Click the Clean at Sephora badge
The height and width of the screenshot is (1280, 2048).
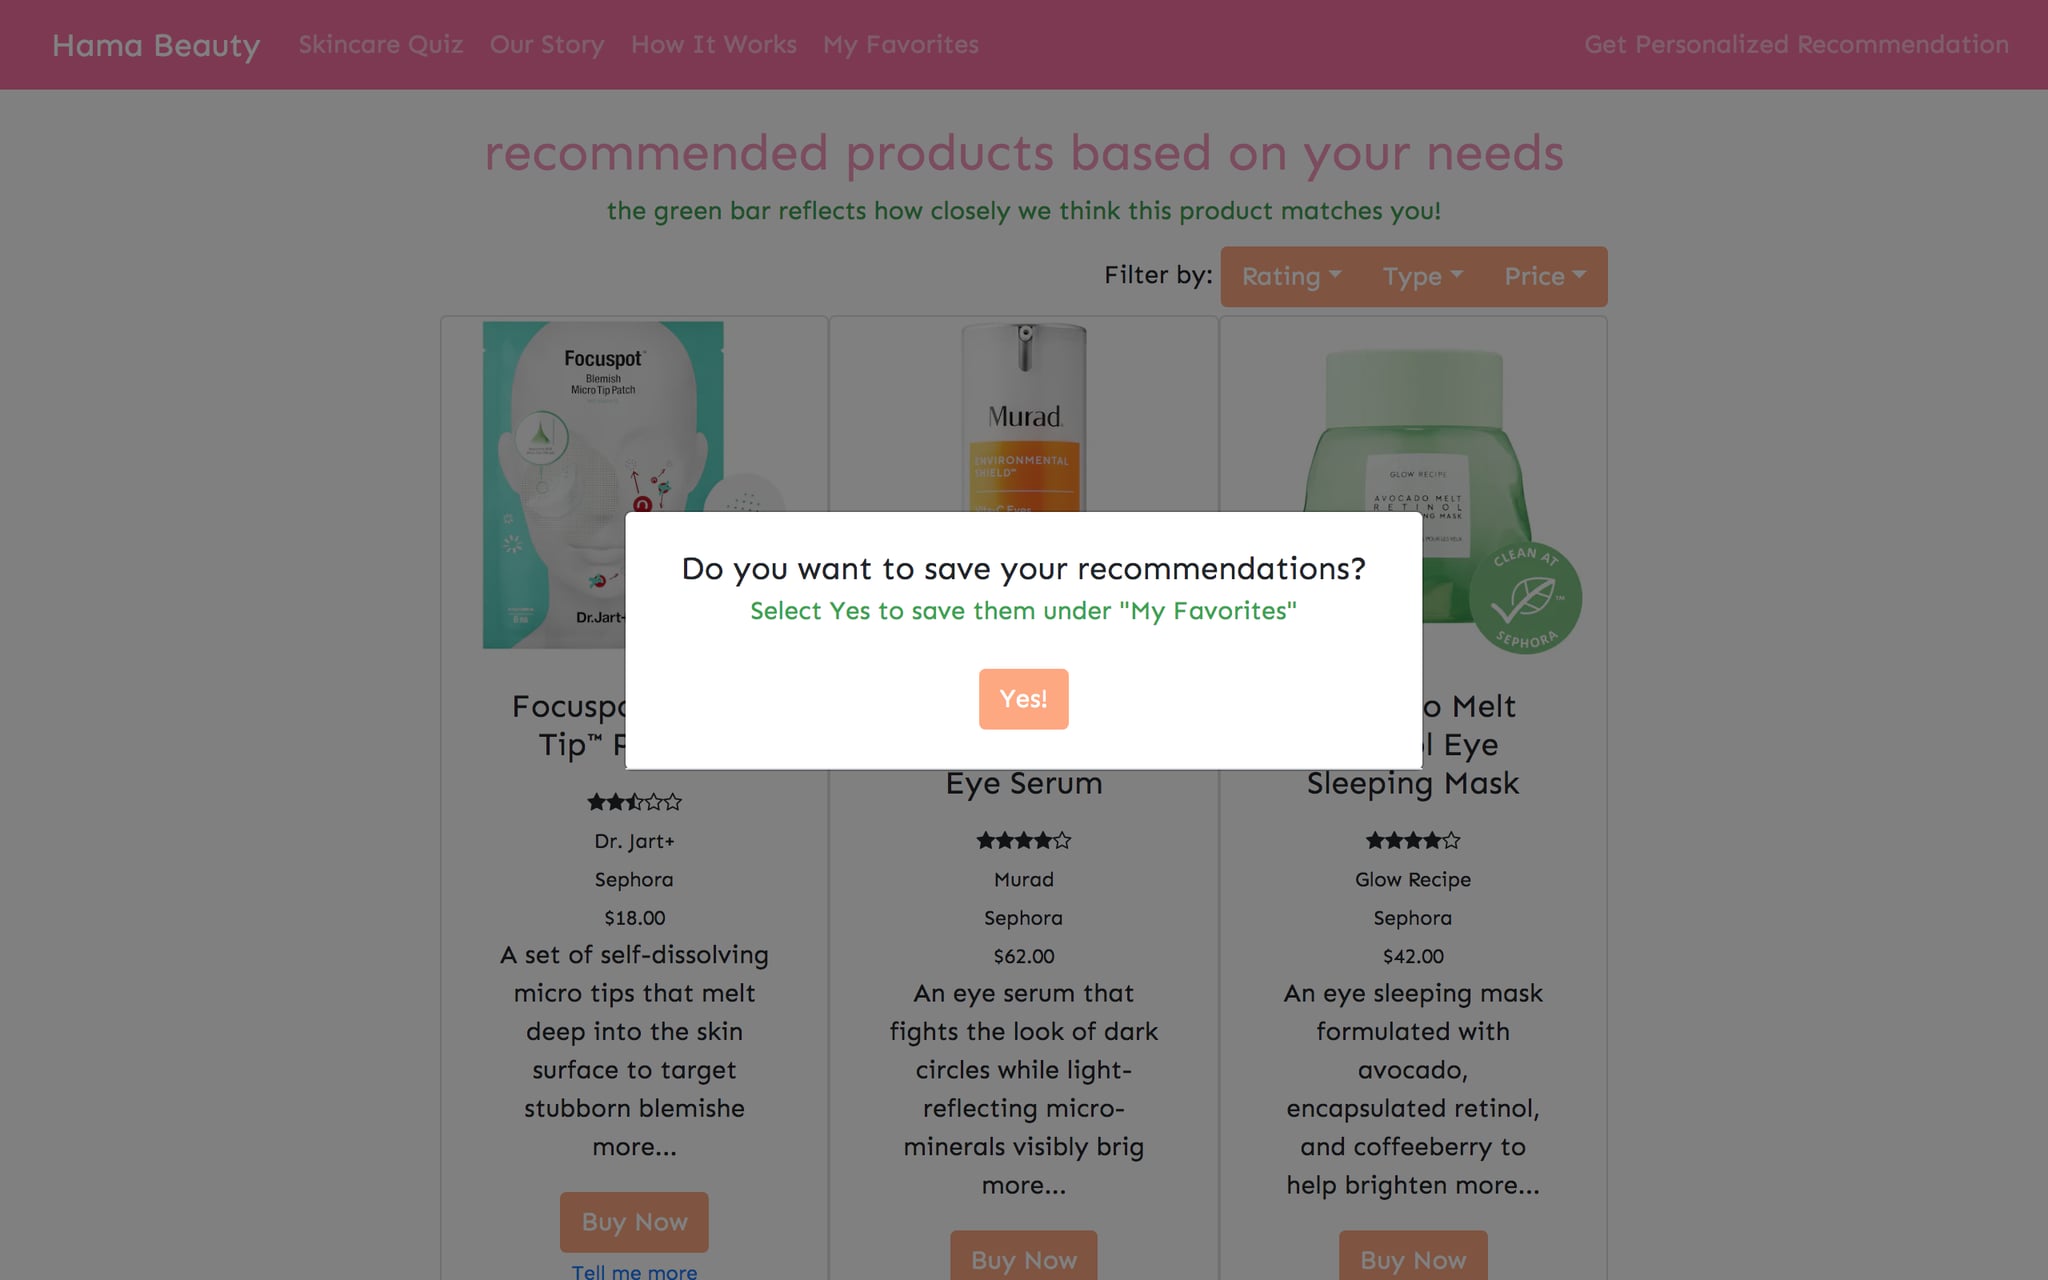(1525, 598)
